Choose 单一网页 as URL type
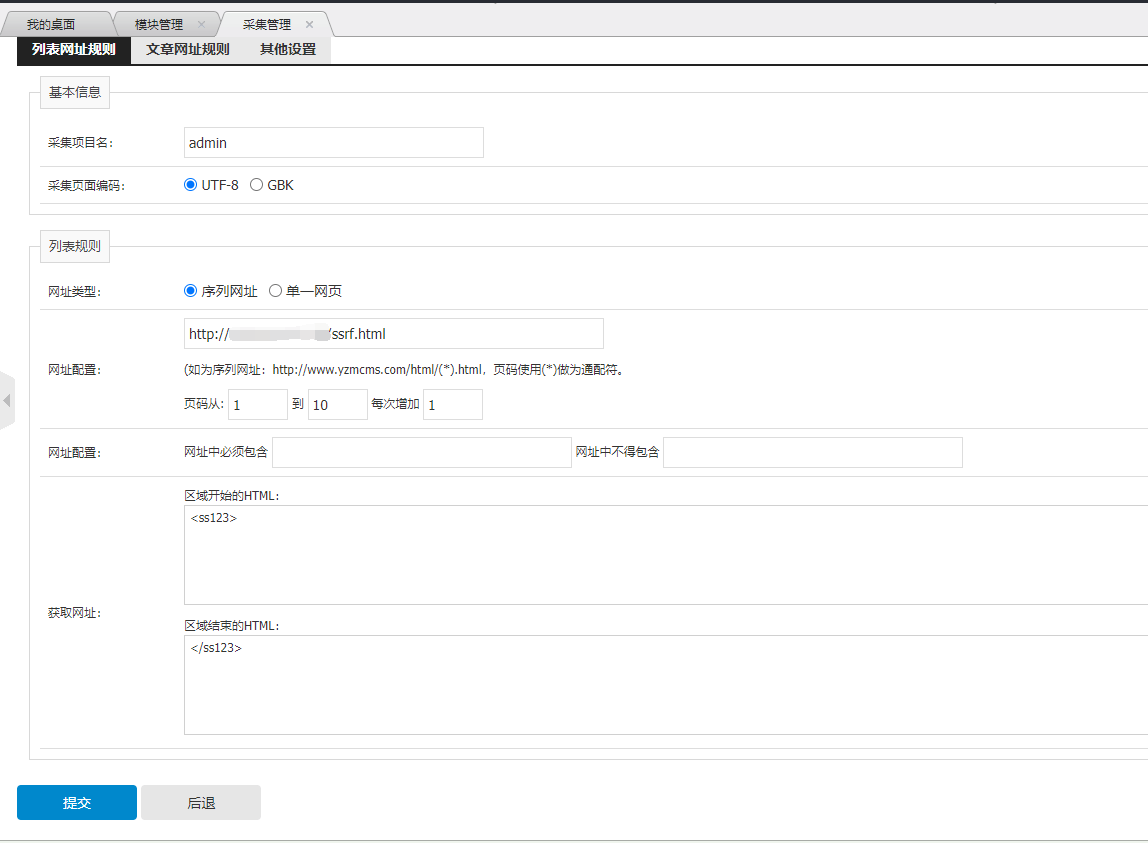The height and width of the screenshot is (843, 1148). coord(276,291)
